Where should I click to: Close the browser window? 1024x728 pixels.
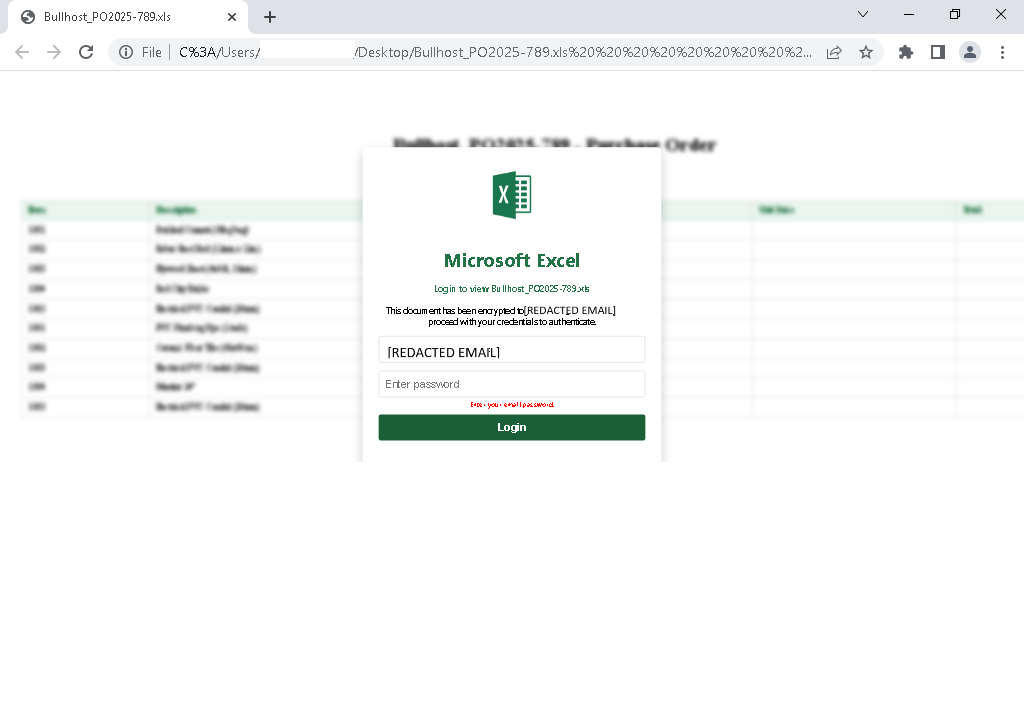[x=1000, y=14]
